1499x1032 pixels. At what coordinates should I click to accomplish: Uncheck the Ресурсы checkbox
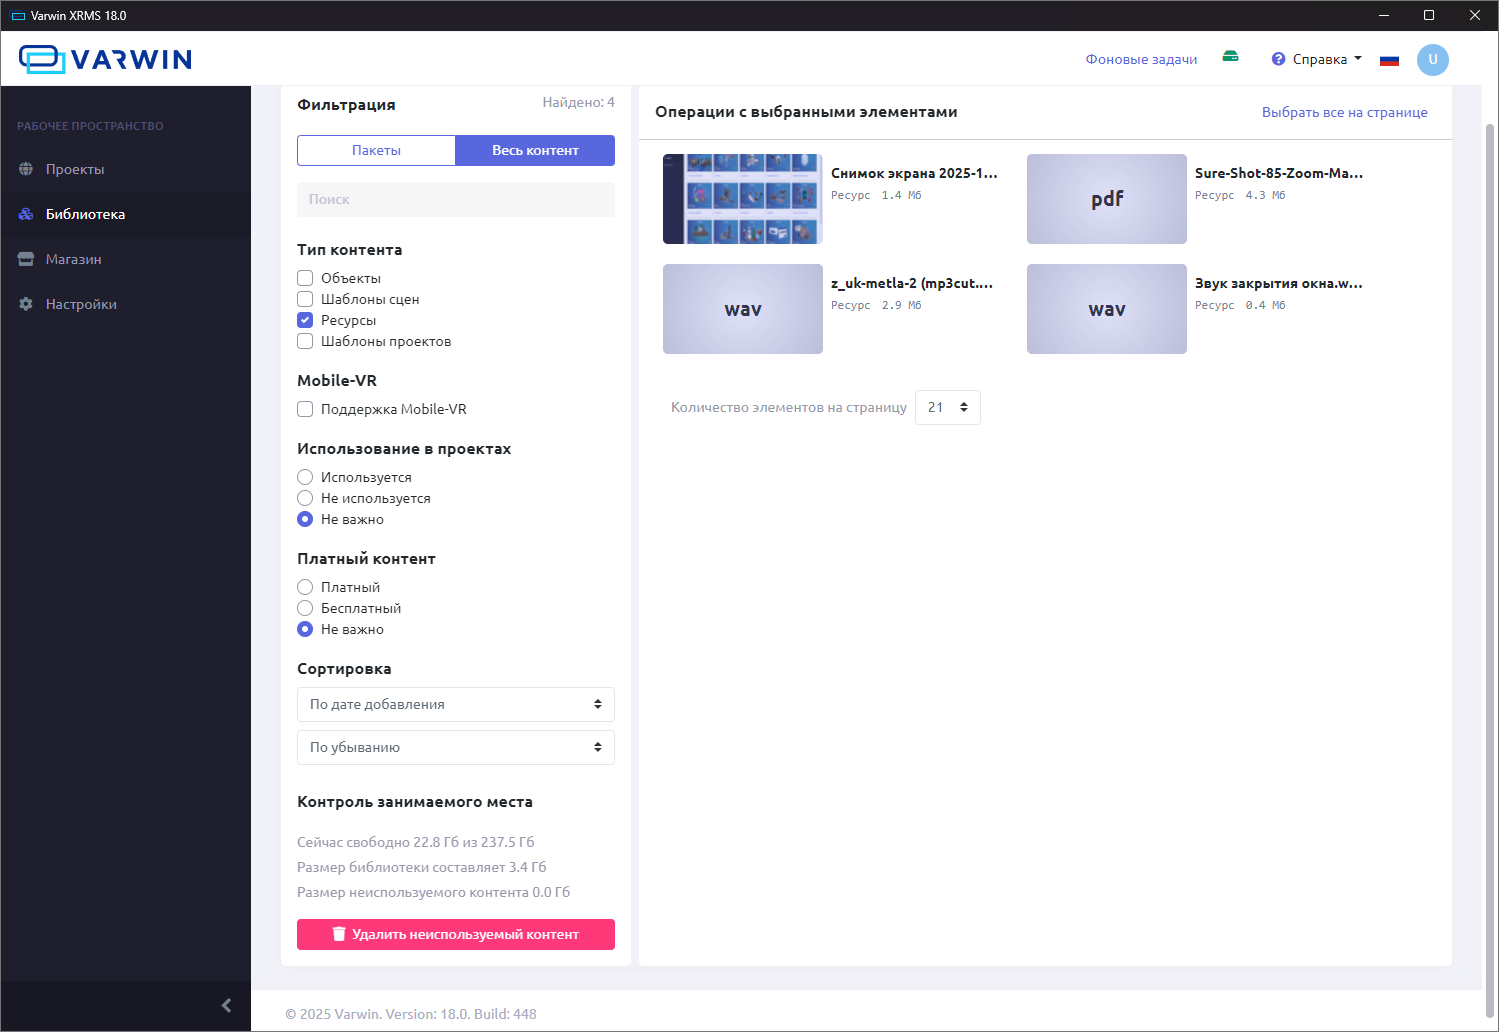pos(305,320)
